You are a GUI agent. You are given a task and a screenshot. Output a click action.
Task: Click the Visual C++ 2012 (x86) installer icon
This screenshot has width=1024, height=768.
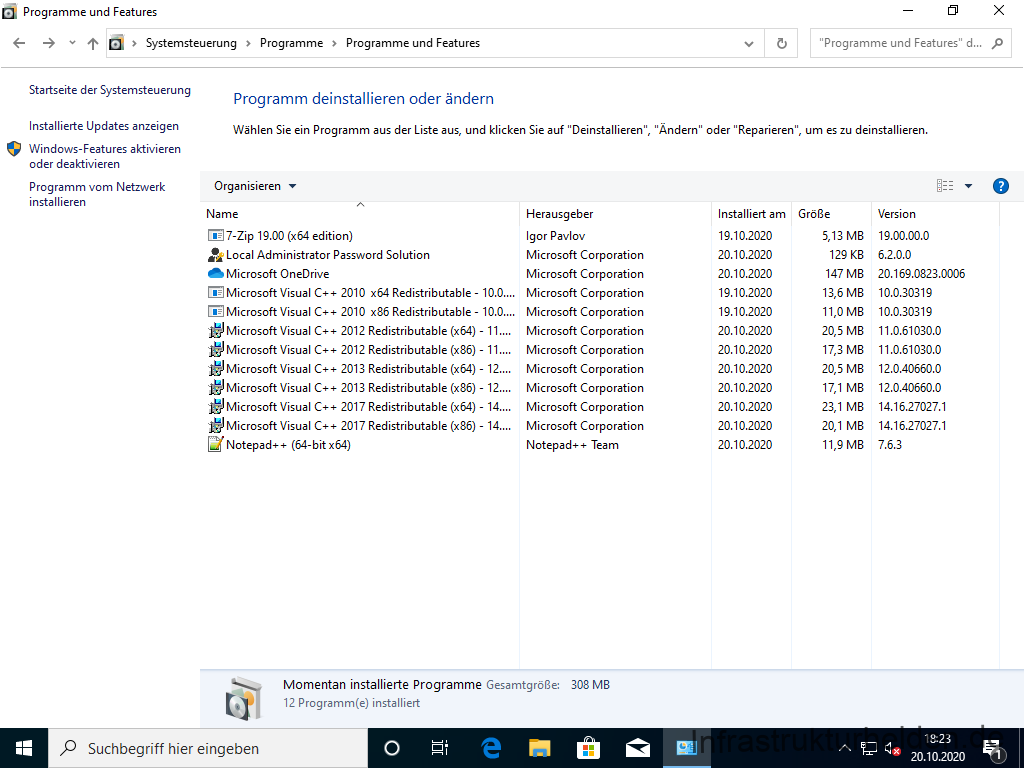click(x=216, y=349)
